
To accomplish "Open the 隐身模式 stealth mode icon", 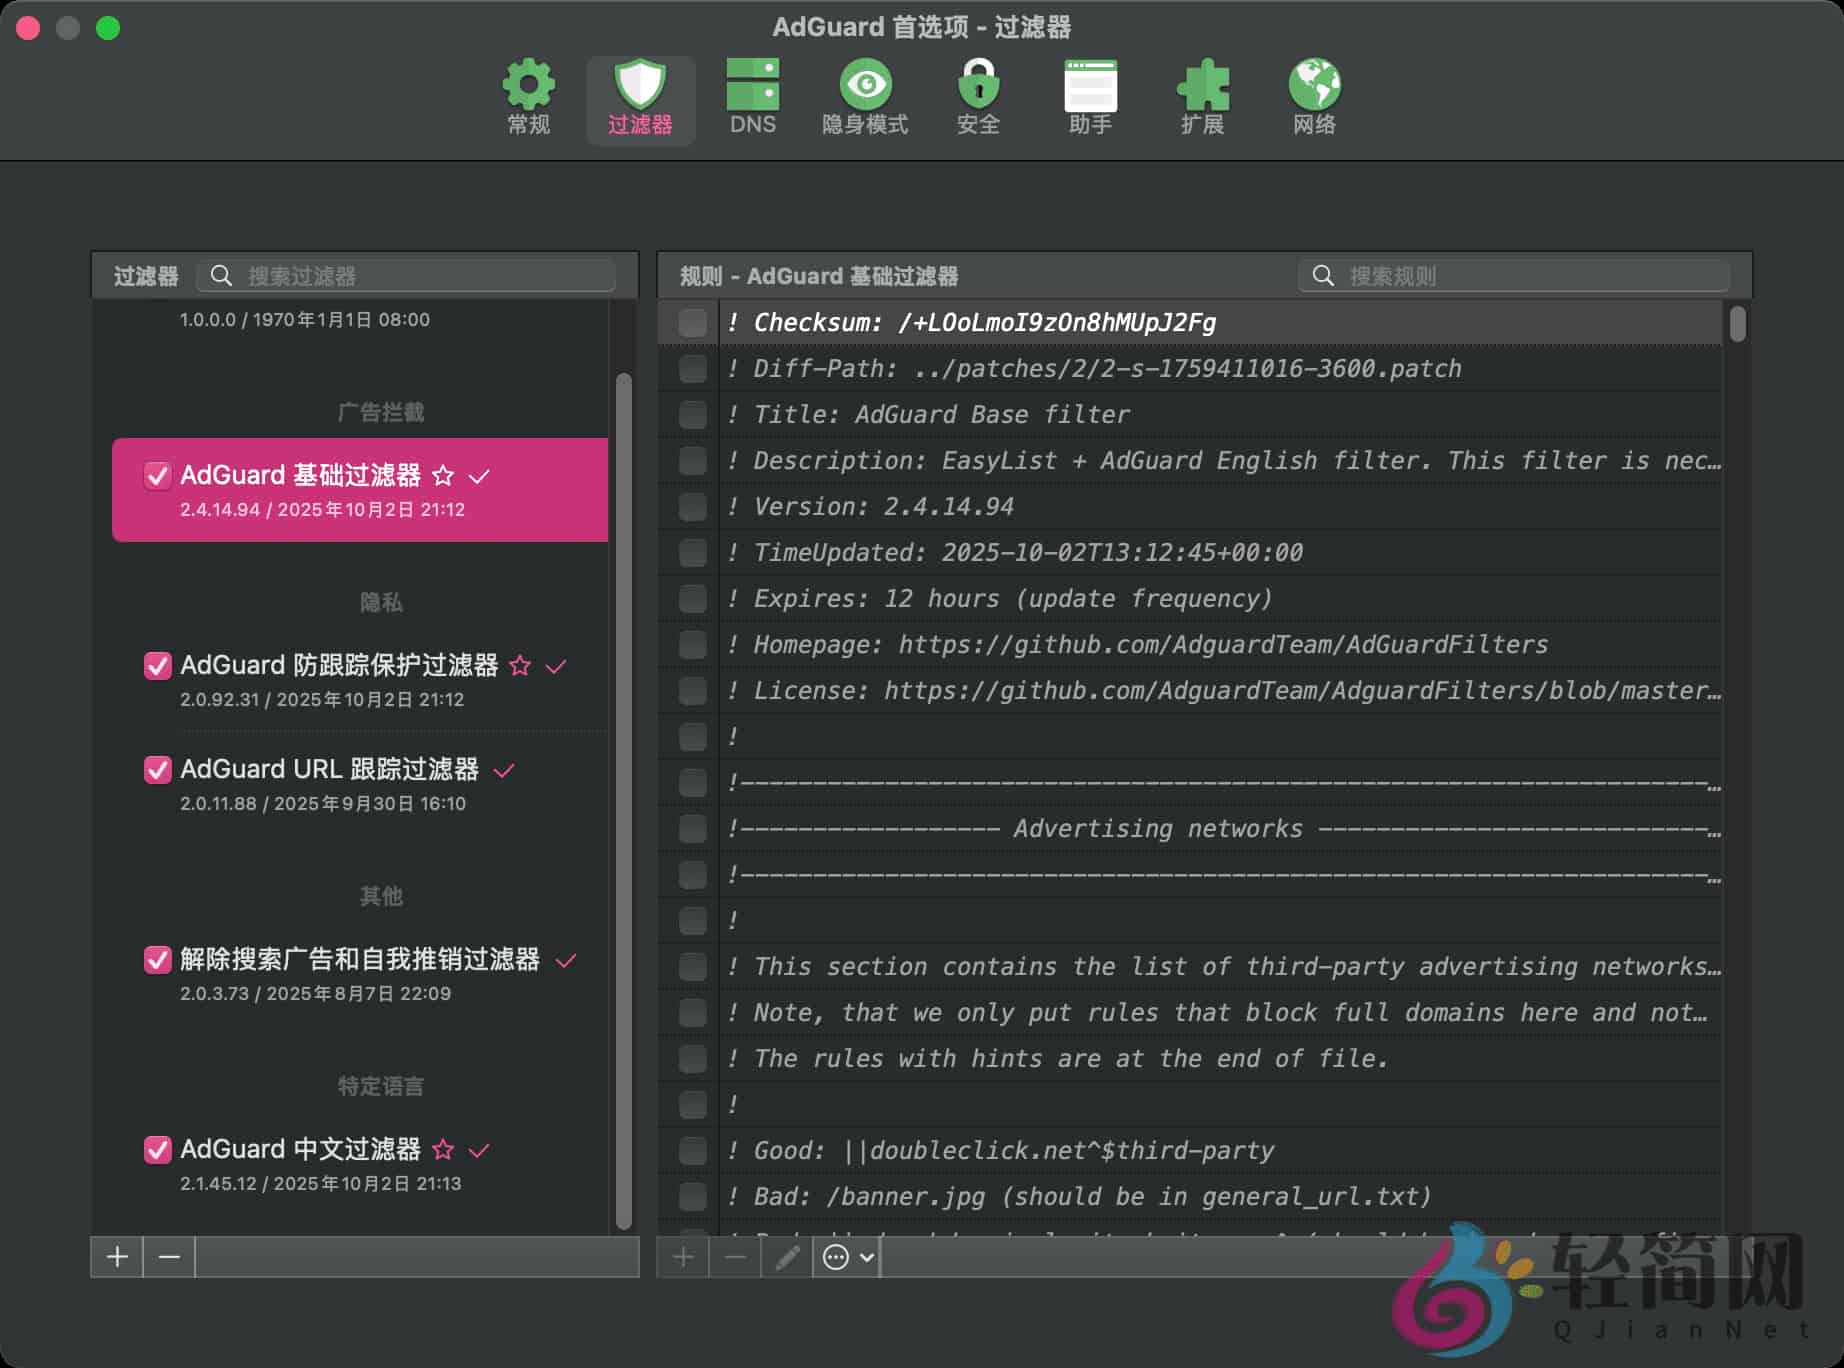I will point(866,95).
